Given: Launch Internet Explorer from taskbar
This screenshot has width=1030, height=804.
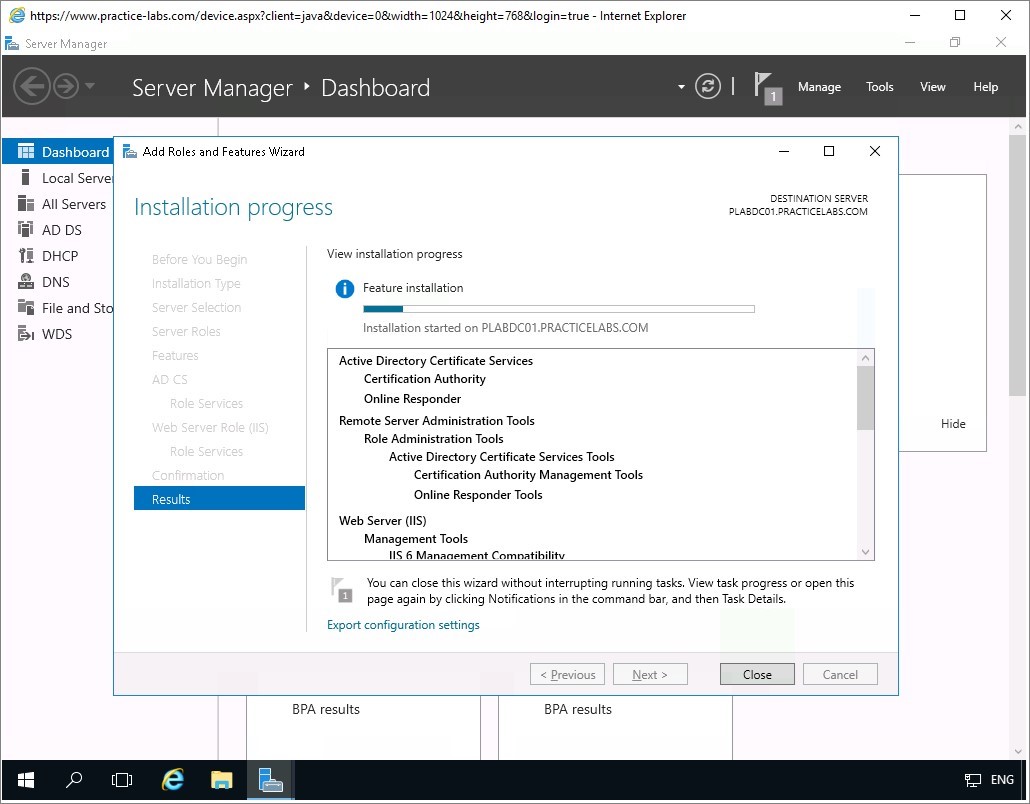Looking at the screenshot, I should pos(173,780).
